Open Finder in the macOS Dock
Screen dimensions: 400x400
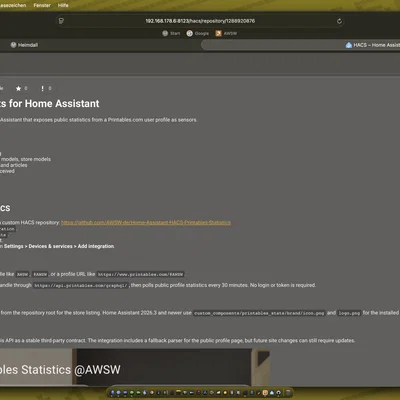(x=112, y=393)
